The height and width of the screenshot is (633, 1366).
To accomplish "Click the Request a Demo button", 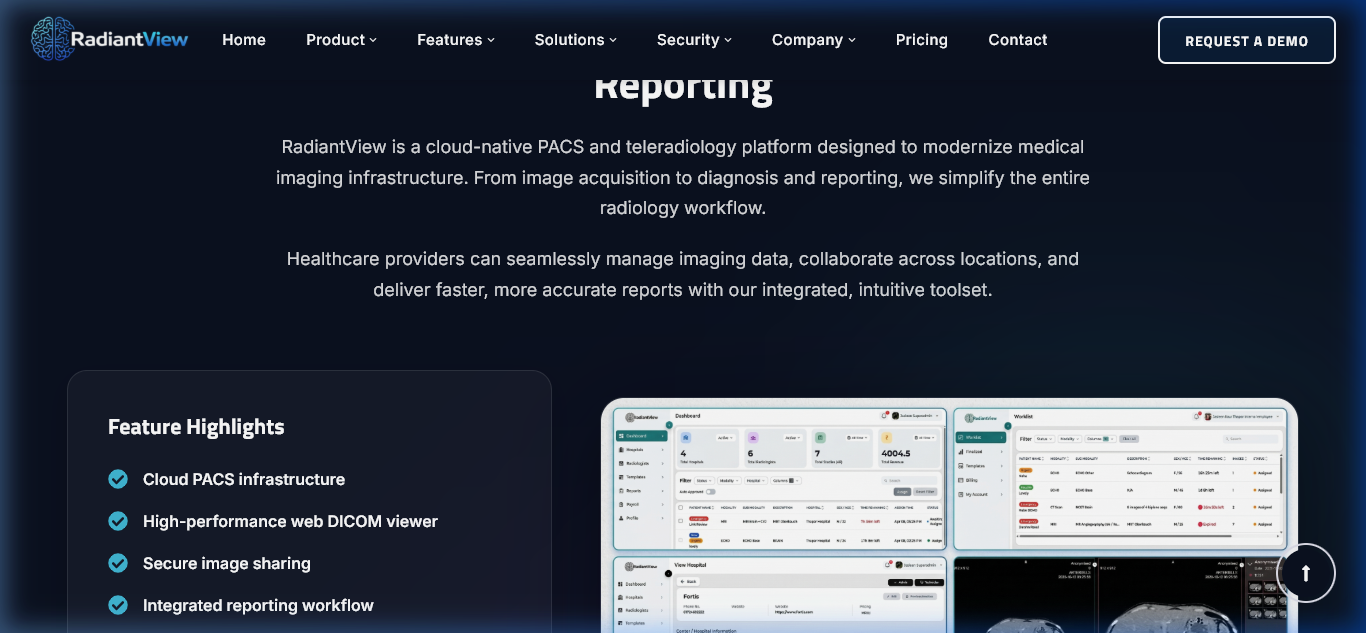I will [1247, 40].
